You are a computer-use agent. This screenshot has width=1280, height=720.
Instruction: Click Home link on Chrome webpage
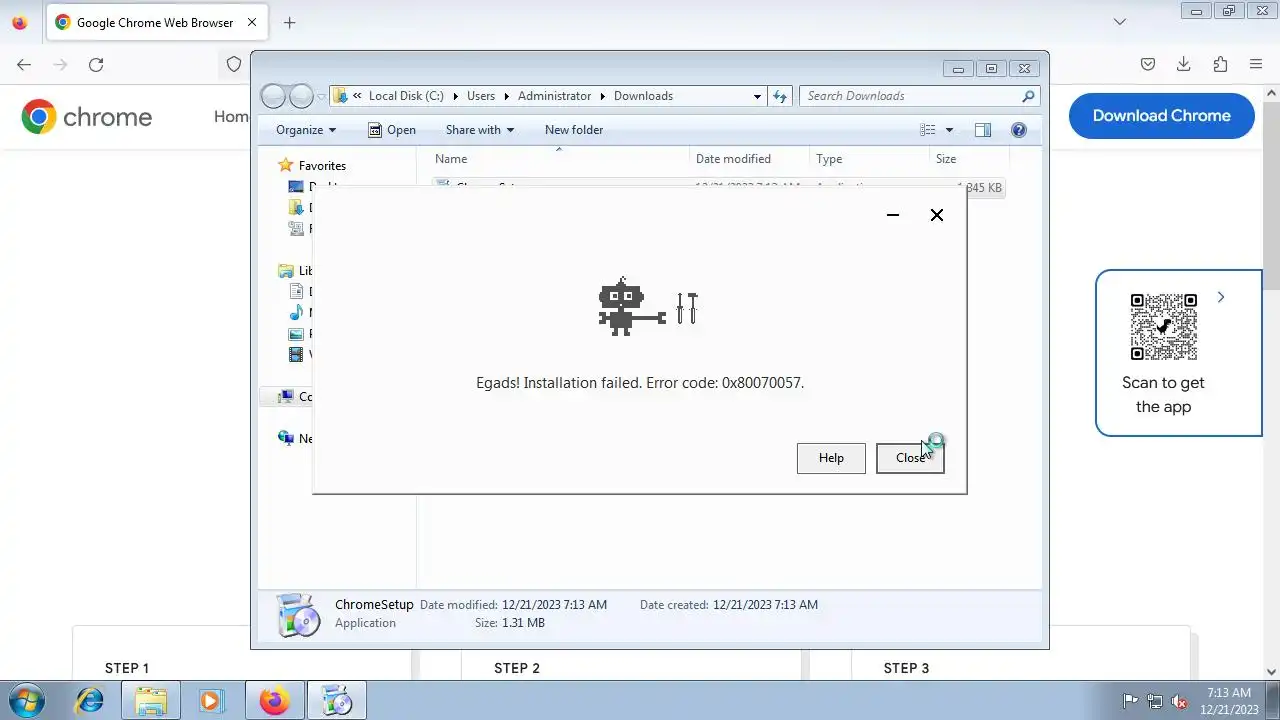(x=232, y=117)
